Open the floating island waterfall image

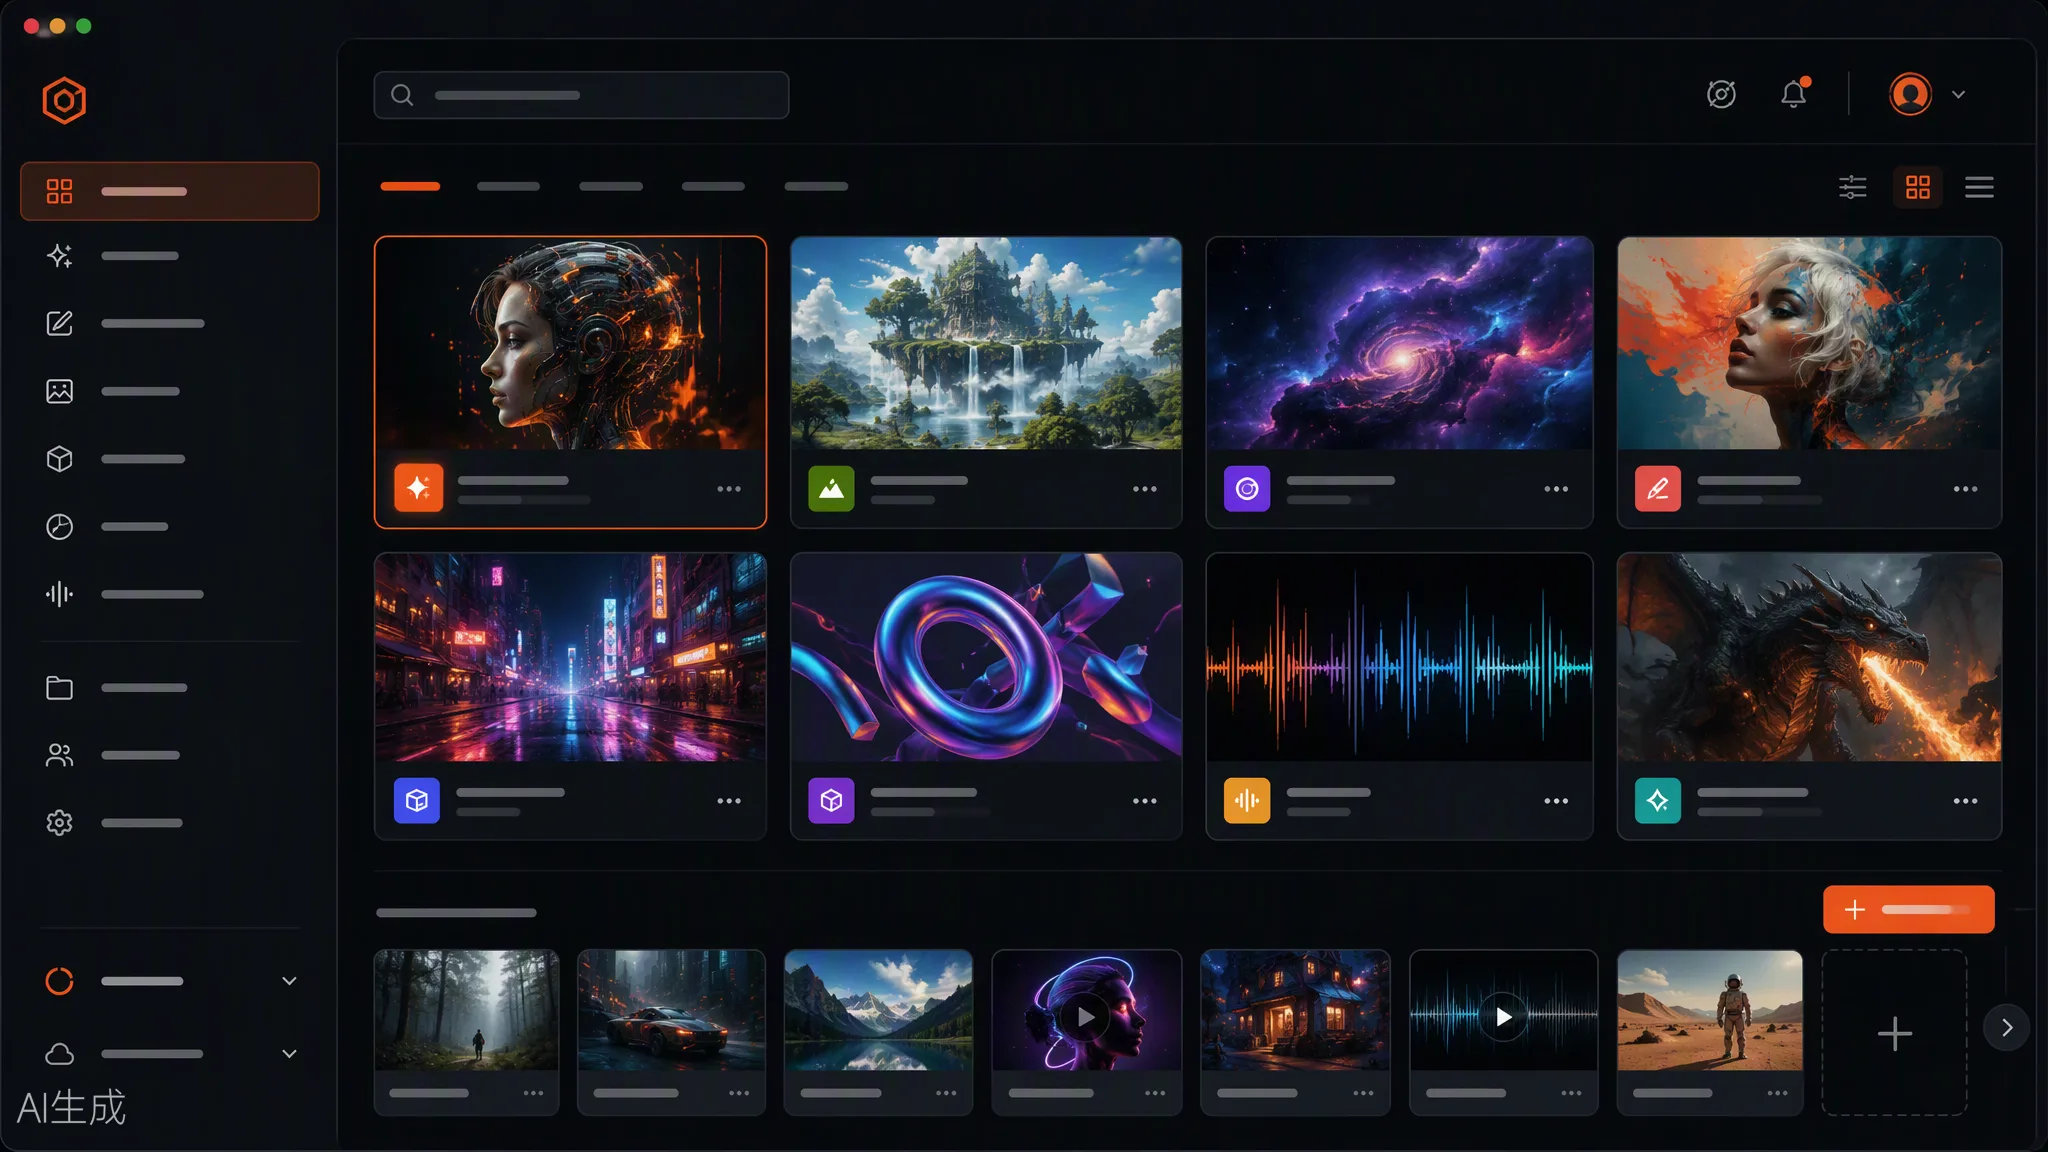point(986,343)
